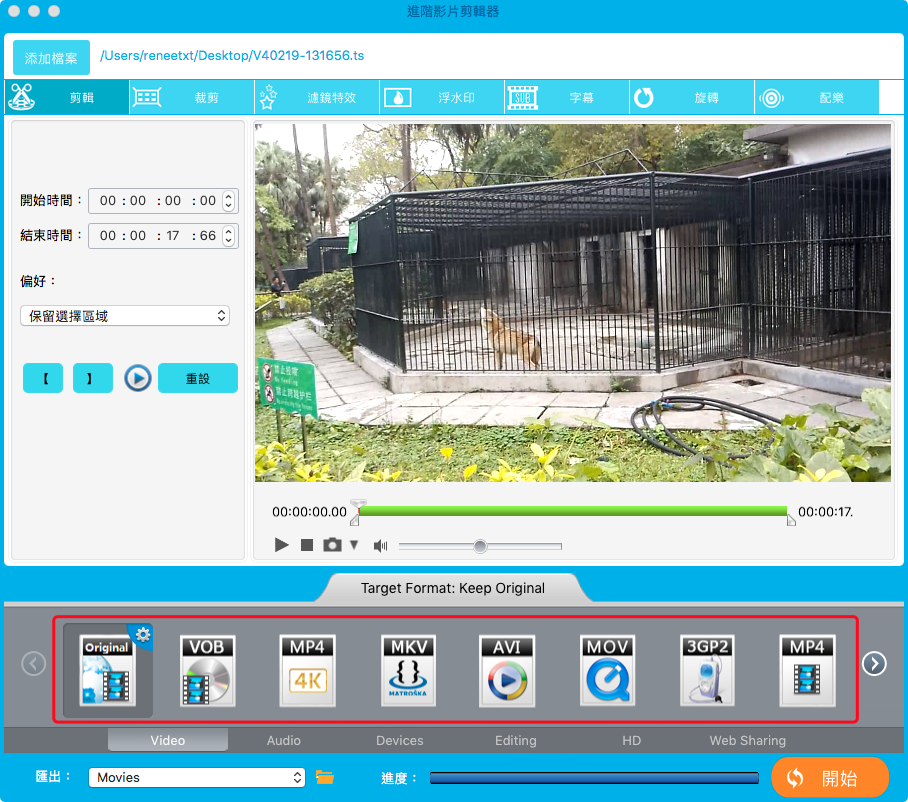Select the MOV QuickTime format icon
Image resolution: width=908 pixels, height=802 pixels.
coord(607,670)
